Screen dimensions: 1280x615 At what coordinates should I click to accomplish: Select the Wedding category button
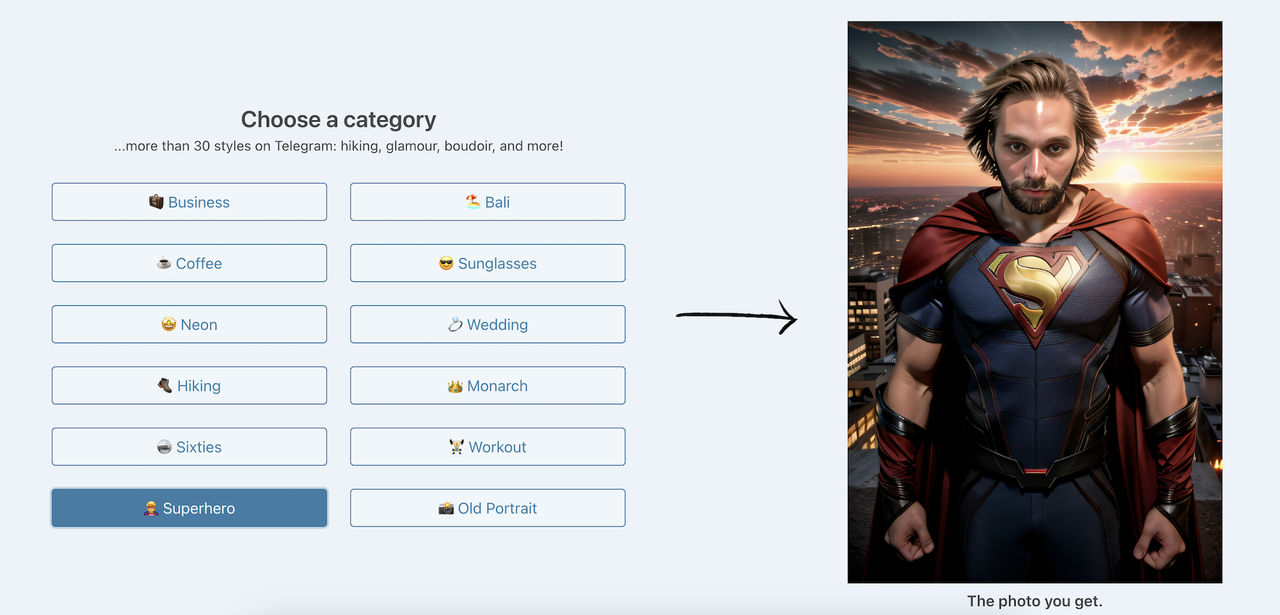click(488, 324)
